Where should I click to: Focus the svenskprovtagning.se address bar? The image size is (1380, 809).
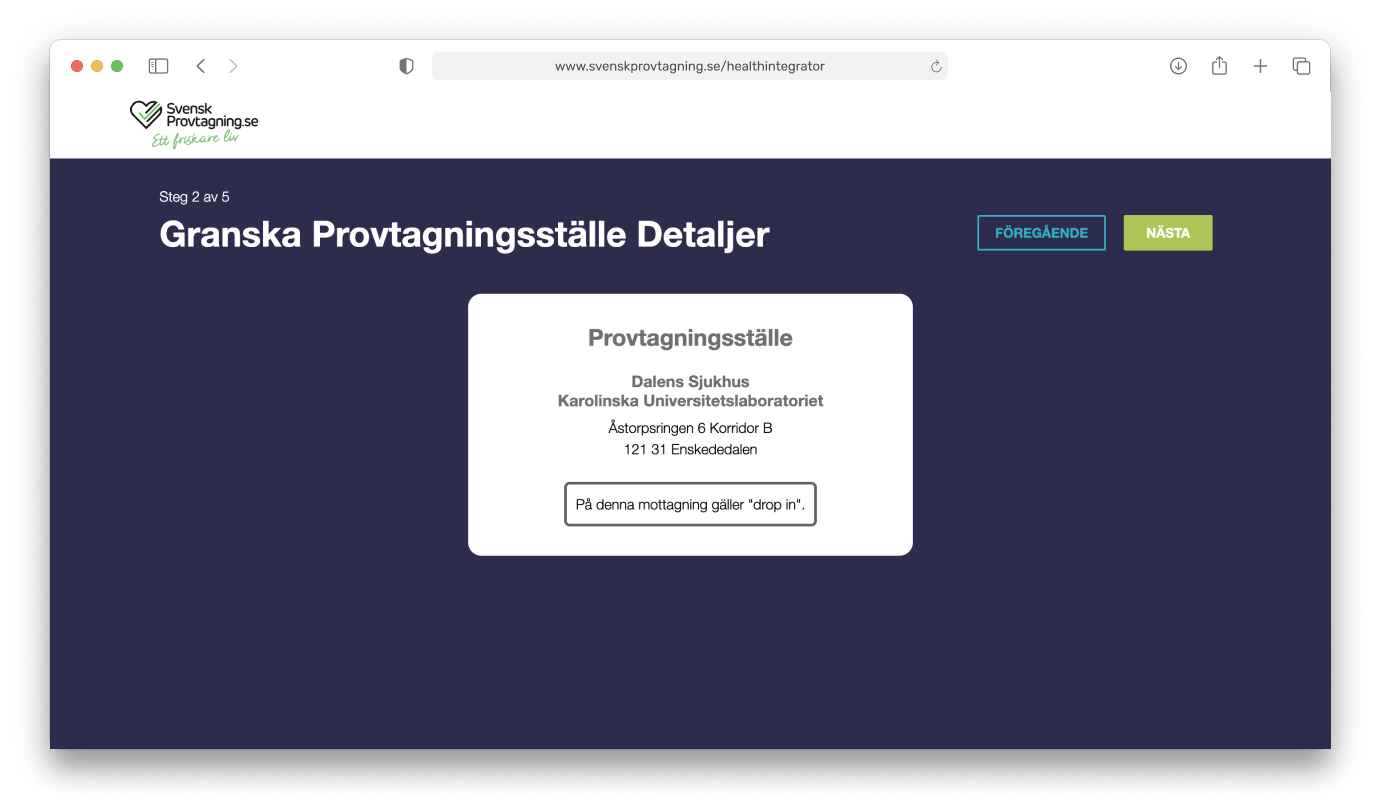coord(690,66)
